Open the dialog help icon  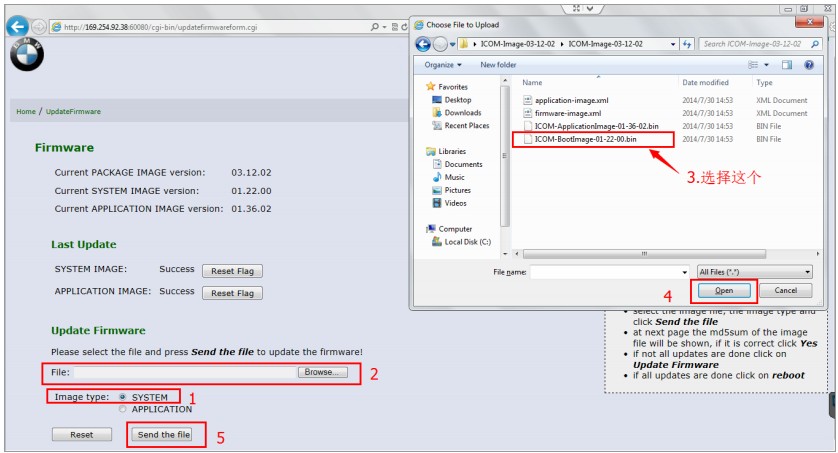point(809,65)
